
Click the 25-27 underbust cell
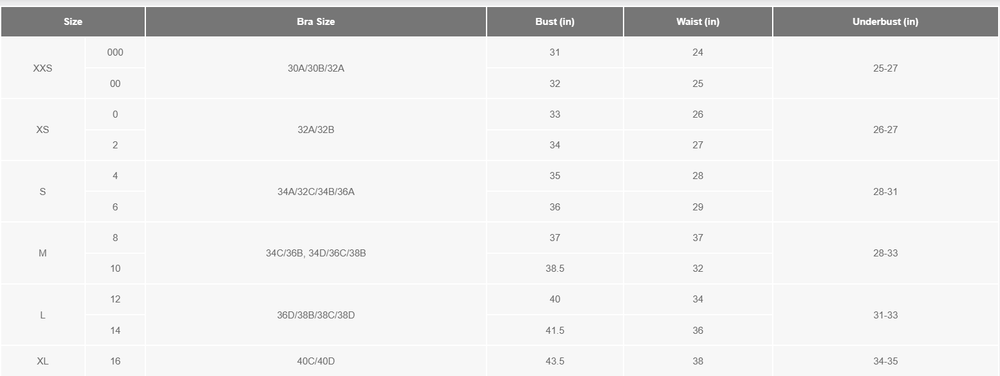[885, 68]
